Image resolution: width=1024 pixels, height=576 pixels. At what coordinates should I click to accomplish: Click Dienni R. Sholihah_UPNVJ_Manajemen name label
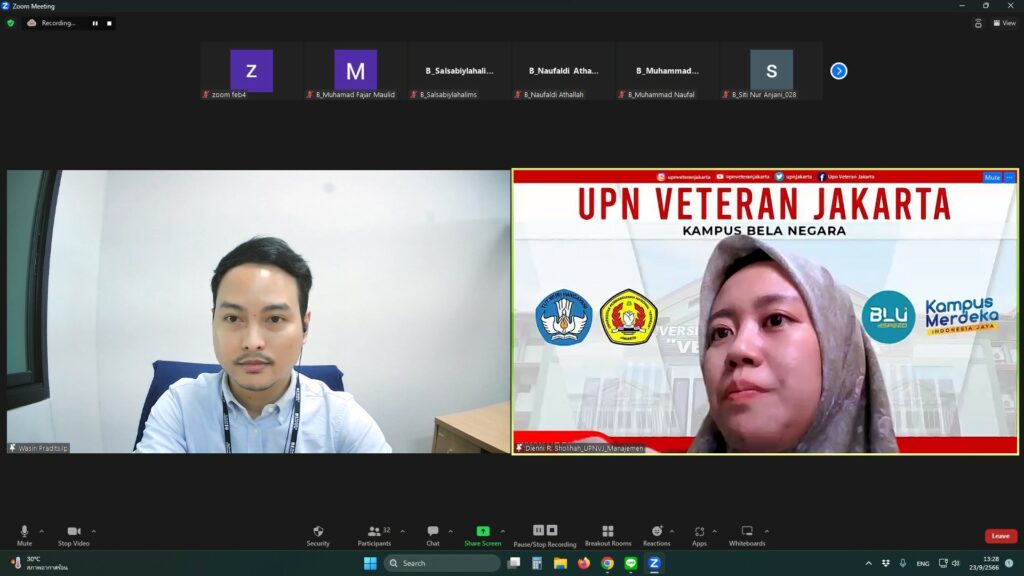pos(579,448)
